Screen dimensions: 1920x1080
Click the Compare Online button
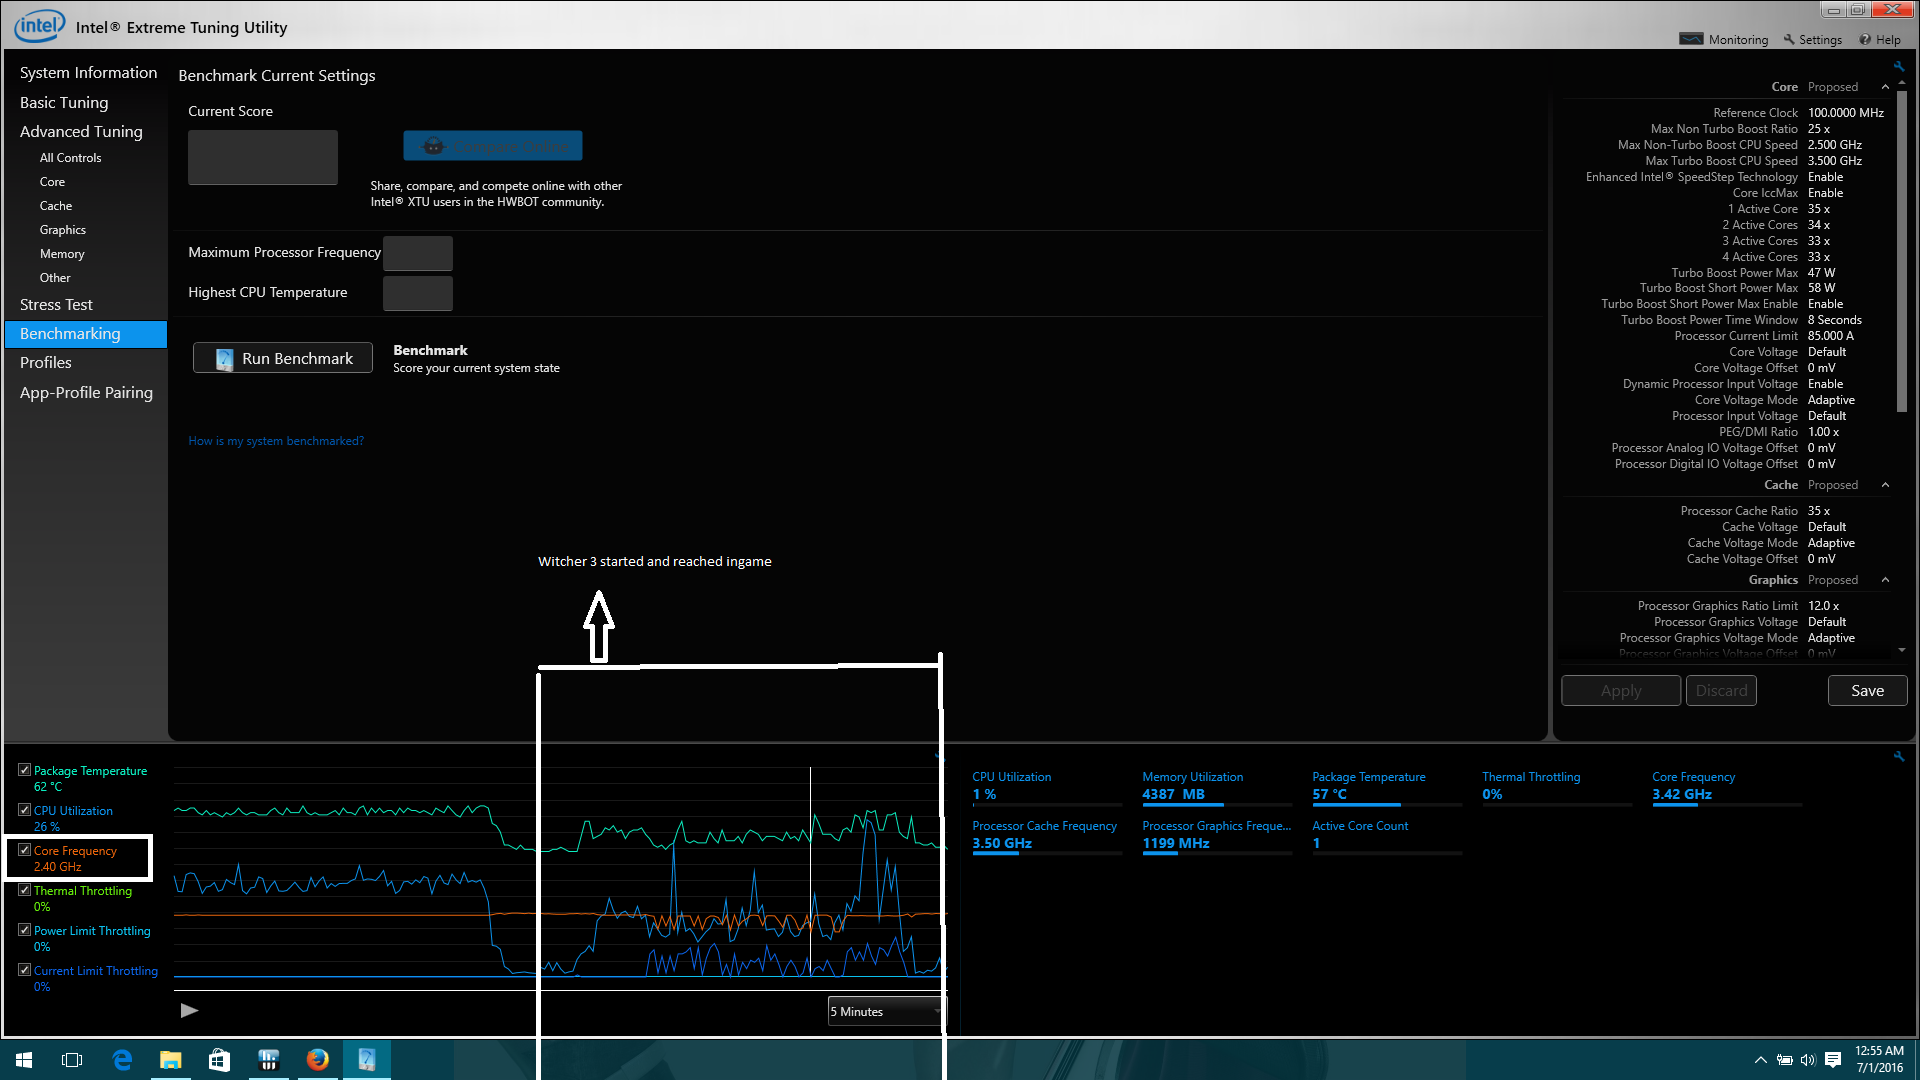[493, 146]
